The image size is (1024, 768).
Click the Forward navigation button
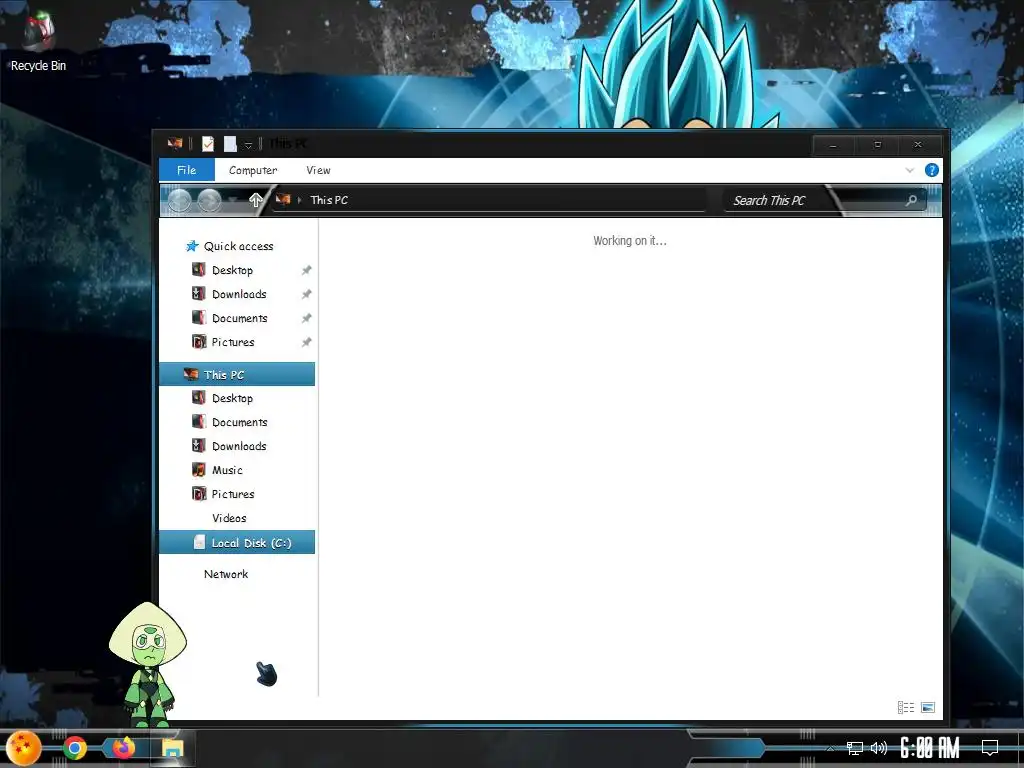[209, 200]
